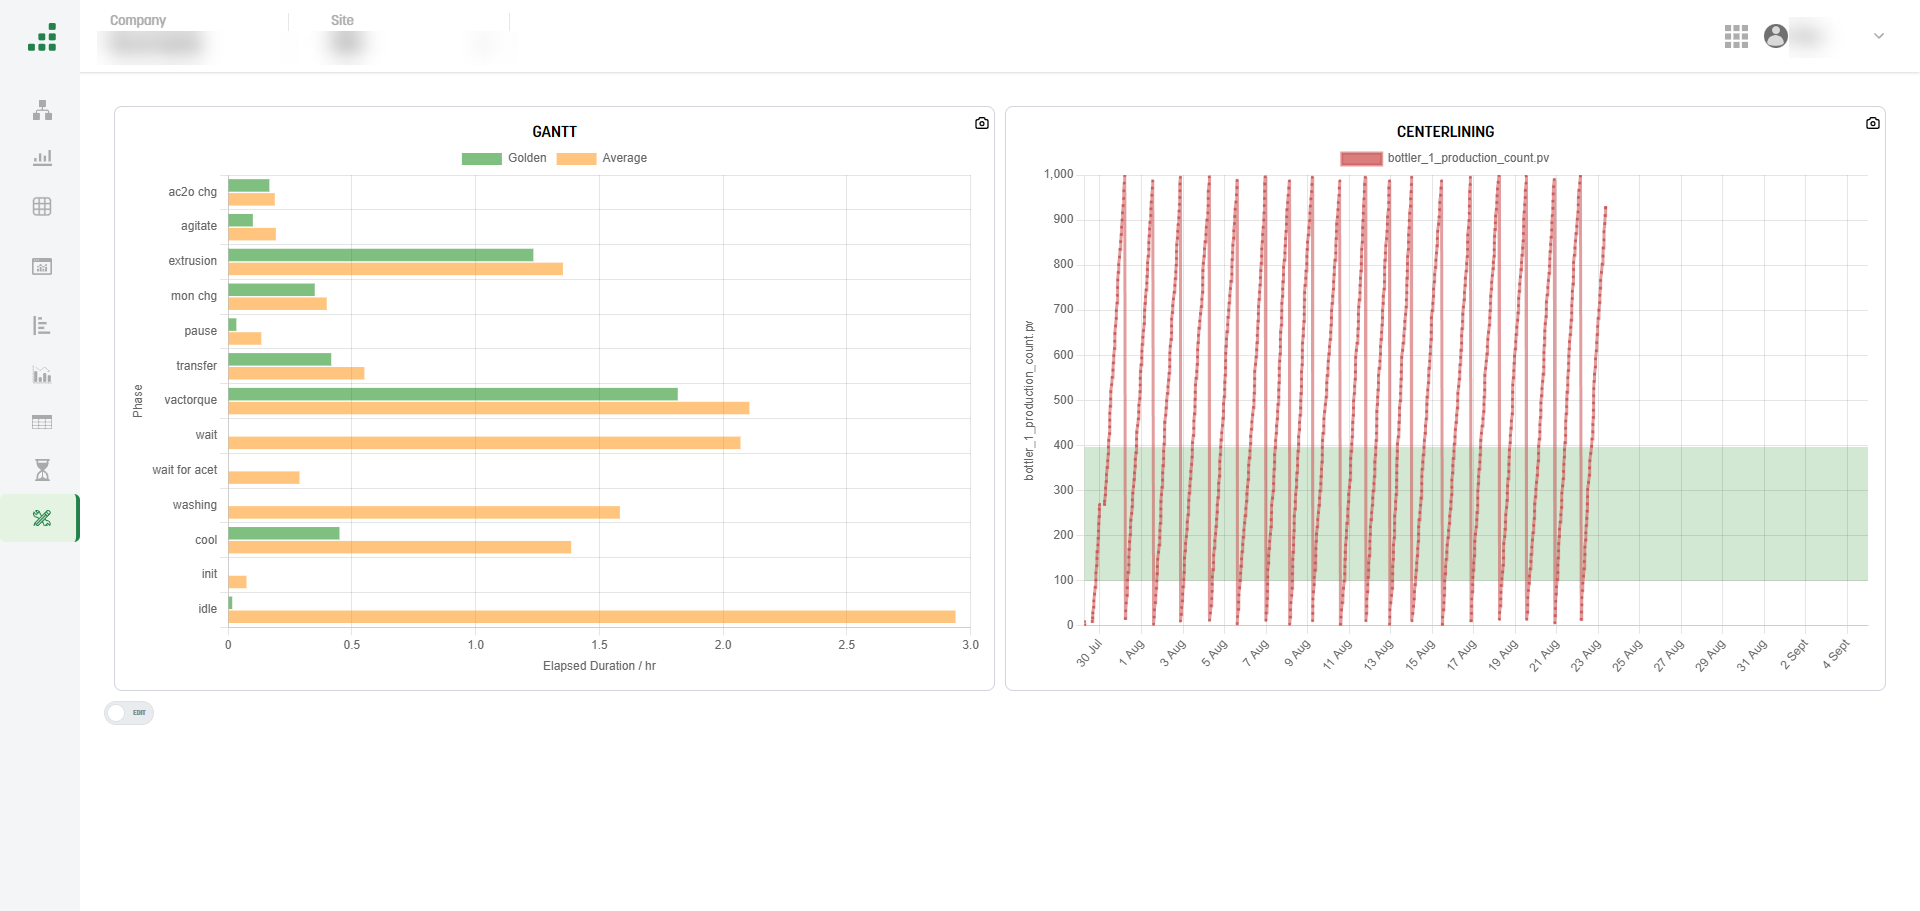Click the '4 Sept' date axis label

pos(1837,654)
